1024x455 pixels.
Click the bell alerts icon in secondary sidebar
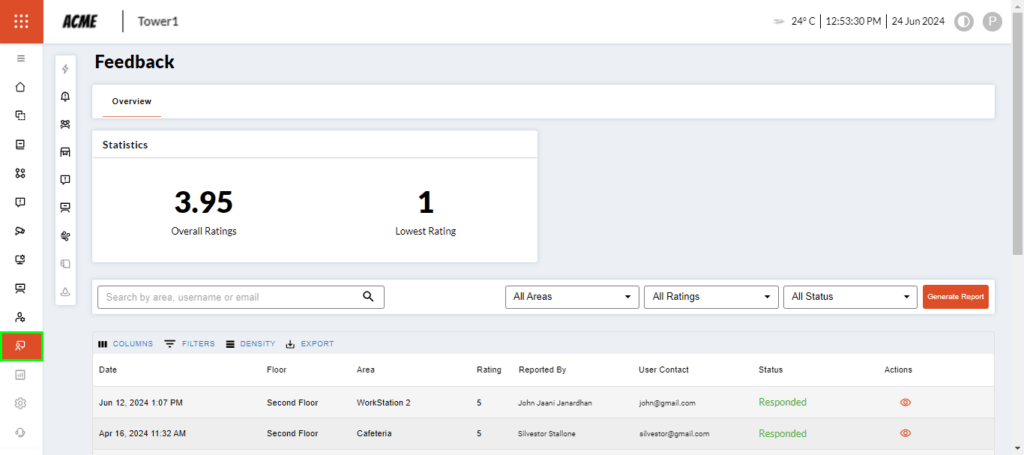pos(65,97)
